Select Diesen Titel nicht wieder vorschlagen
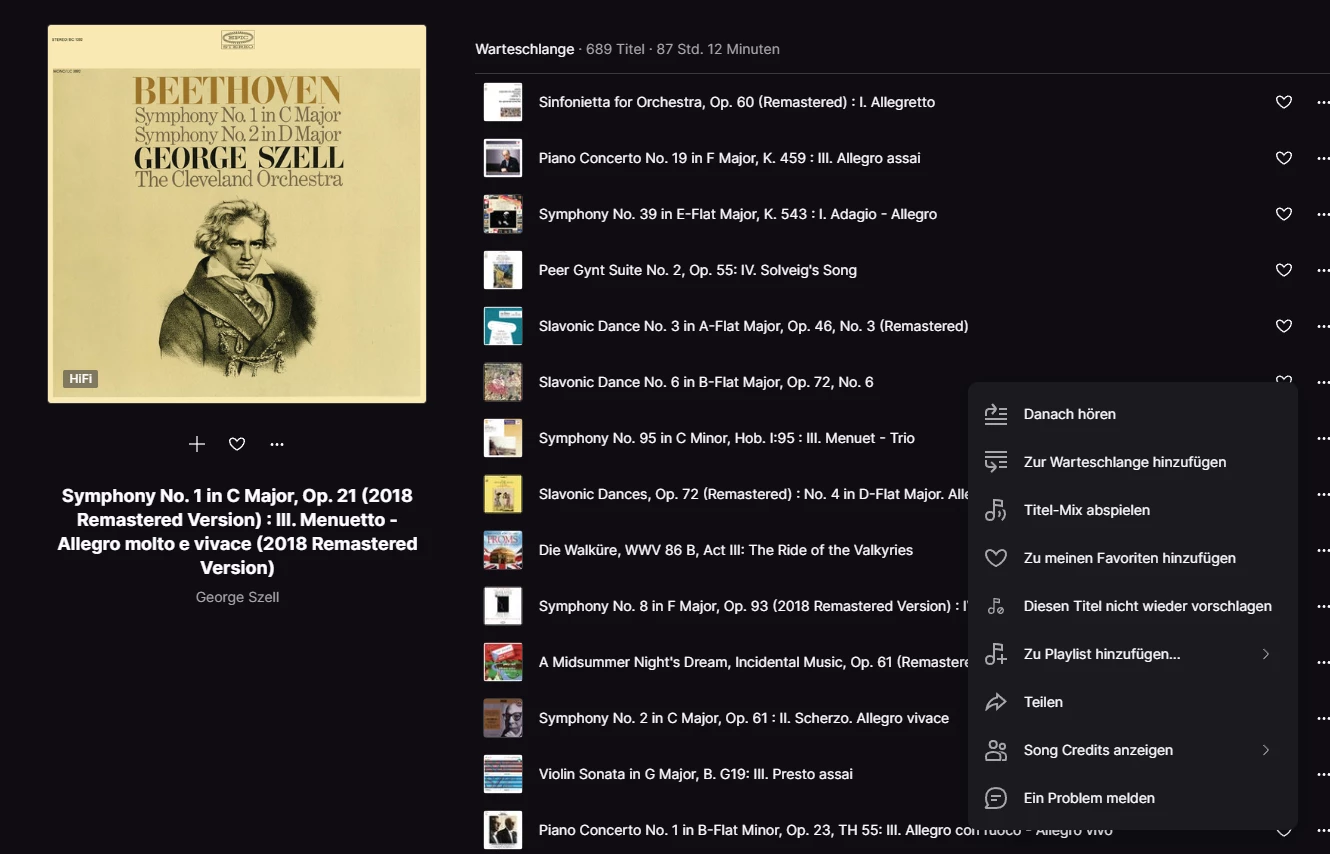This screenshot has height=854, width=1330. pos(1133,606)
